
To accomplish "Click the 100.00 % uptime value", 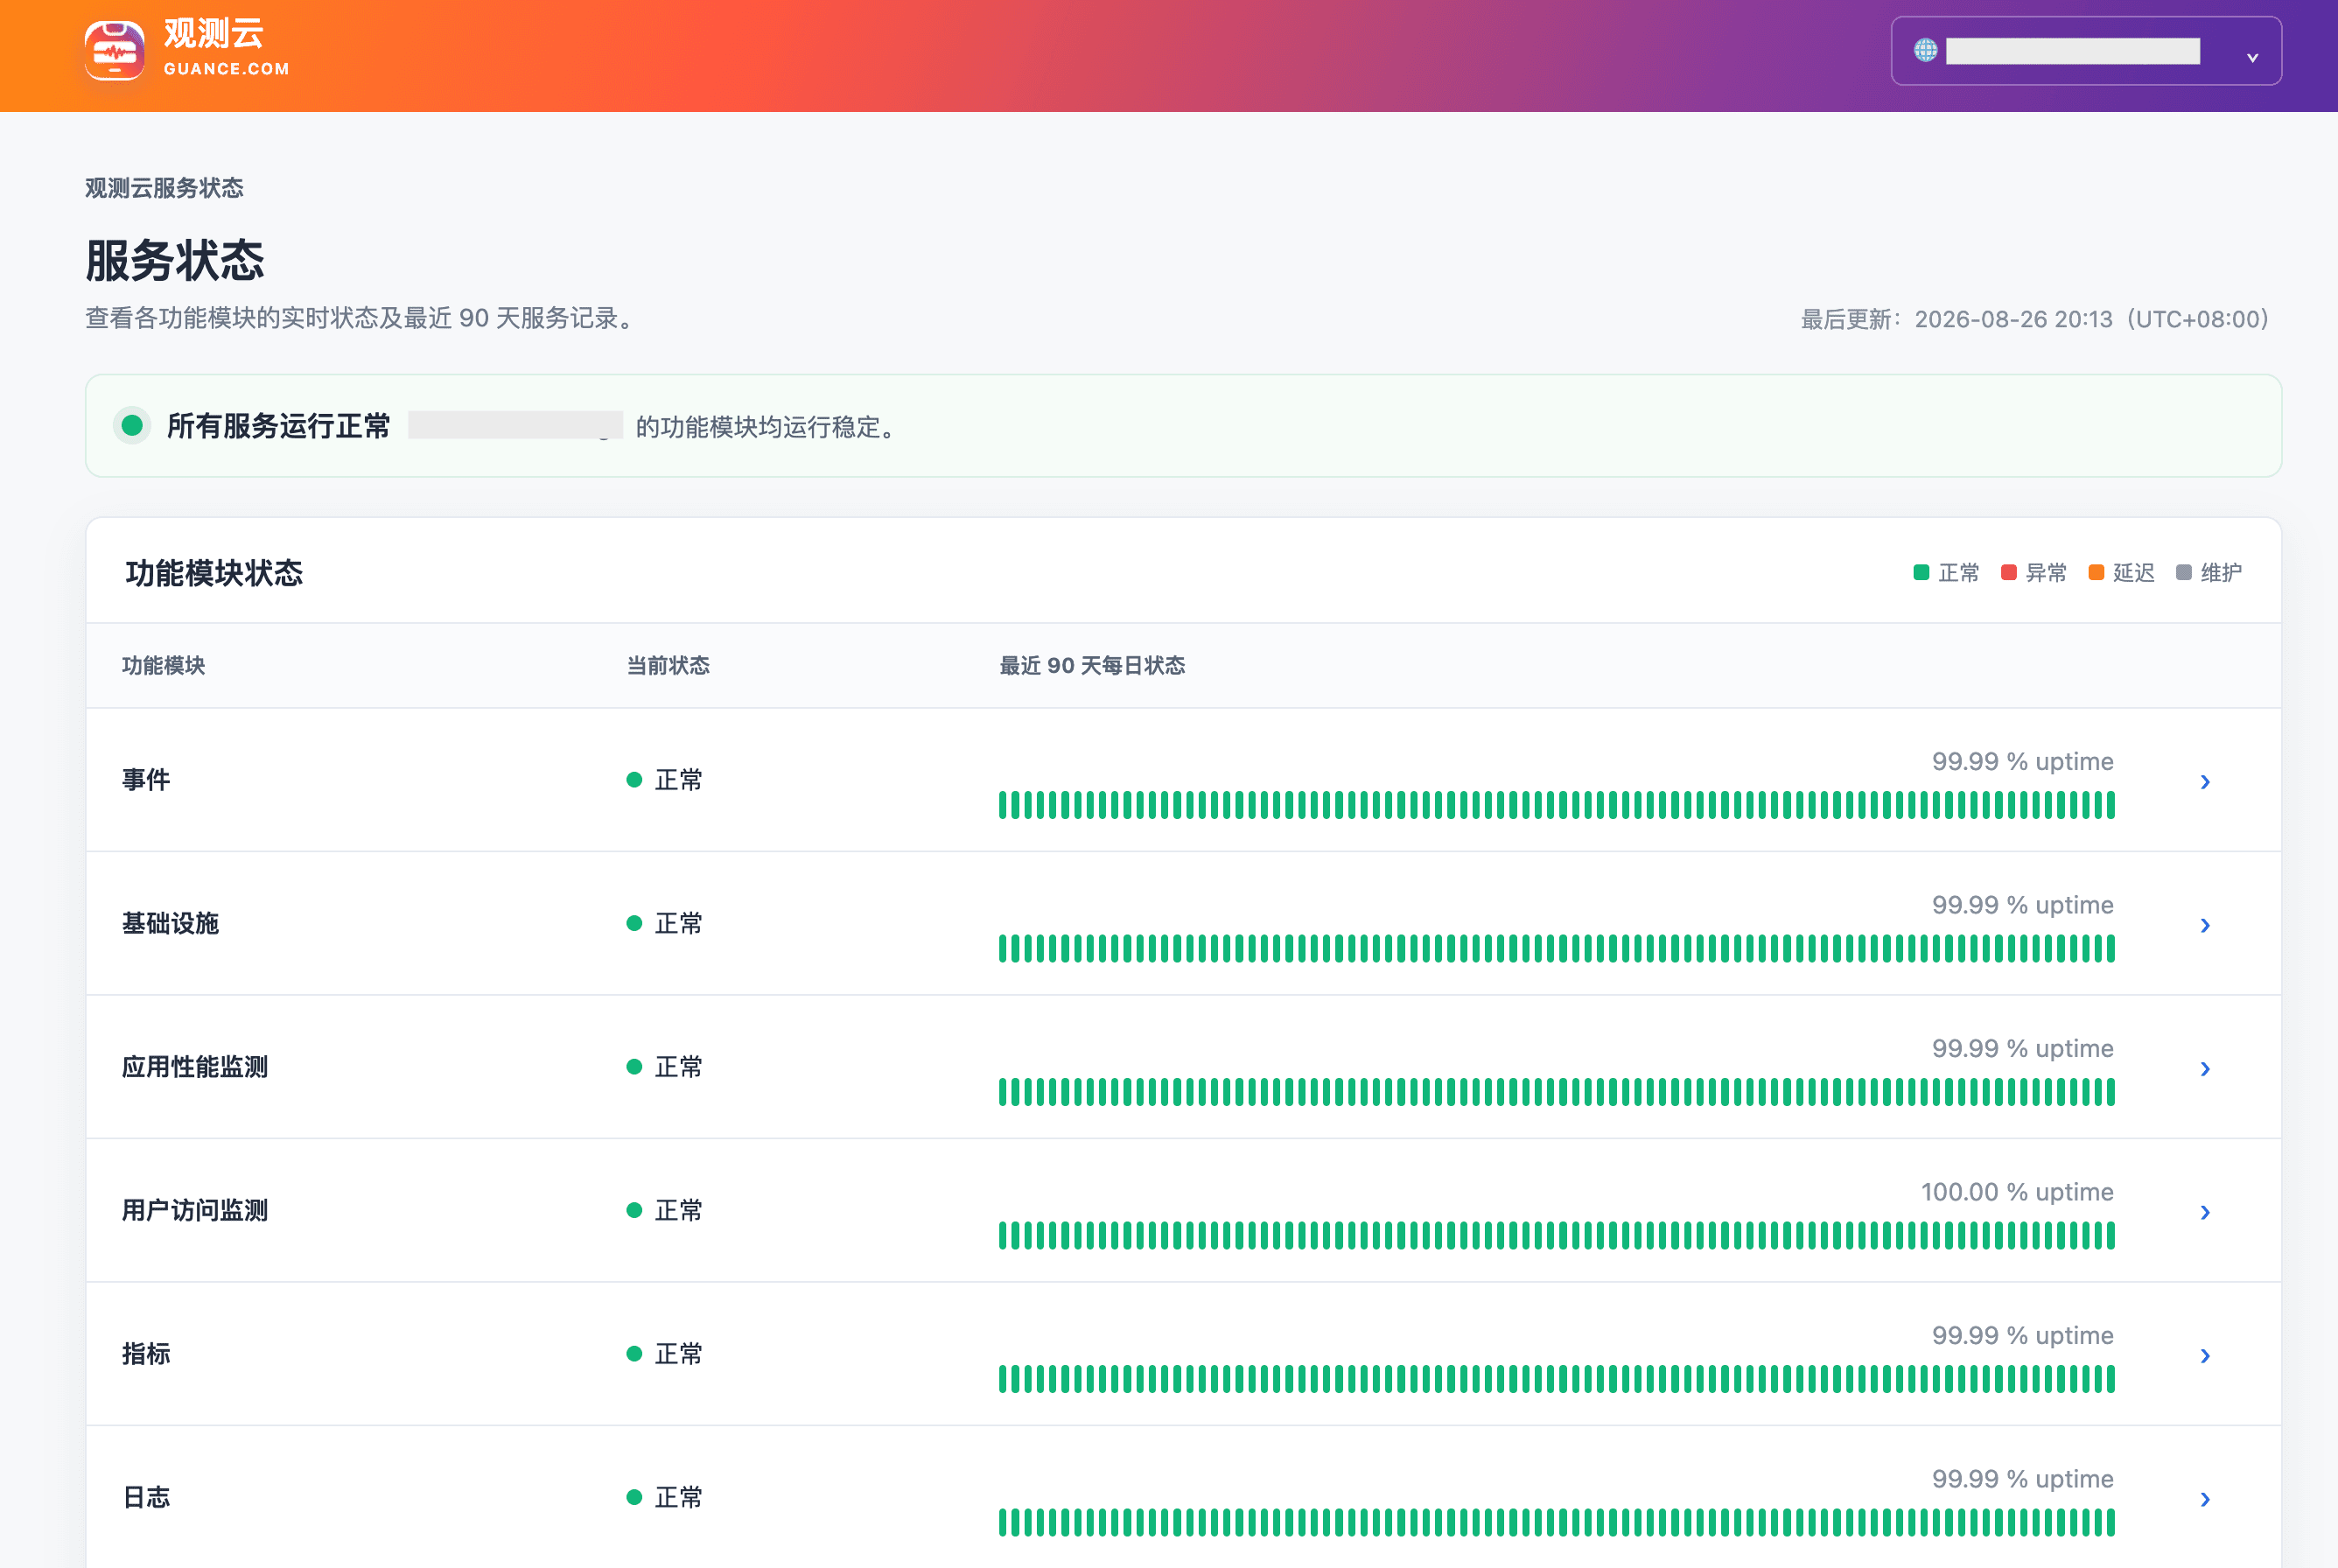I will tap(2017, 1192).
